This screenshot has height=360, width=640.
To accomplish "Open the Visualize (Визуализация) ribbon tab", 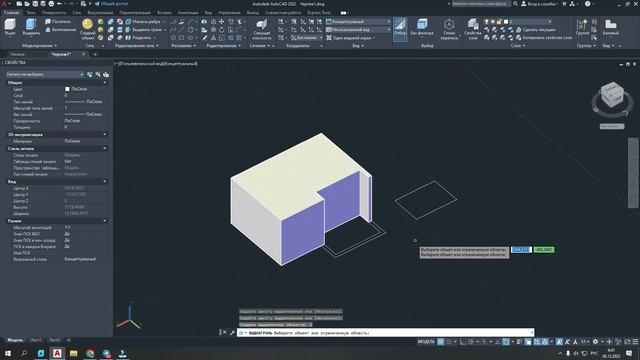I will (x=100, y=13).
